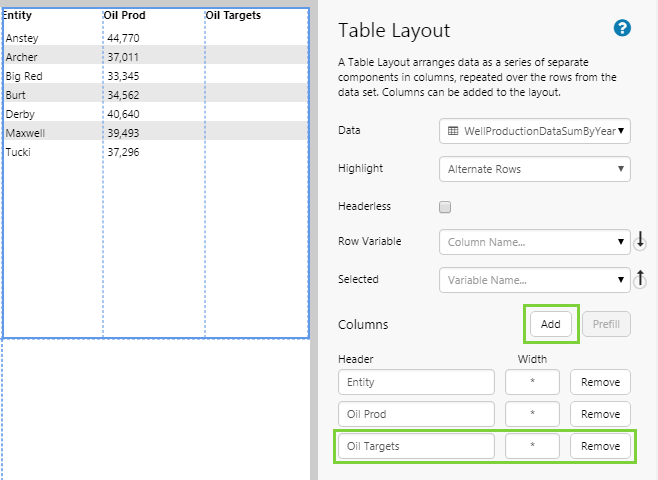Viewport: 658px width, 480px height.
Task: Edit the Entity header field
Action: pyautogui.click(x=416, y=382)
